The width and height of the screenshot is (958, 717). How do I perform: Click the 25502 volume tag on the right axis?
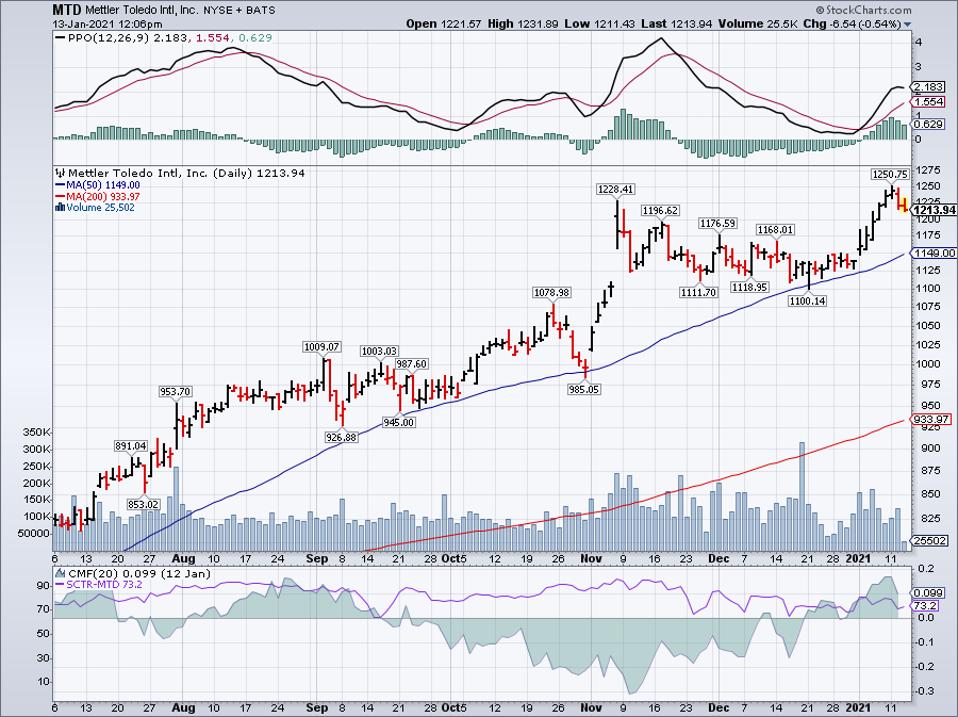(931, 540)
